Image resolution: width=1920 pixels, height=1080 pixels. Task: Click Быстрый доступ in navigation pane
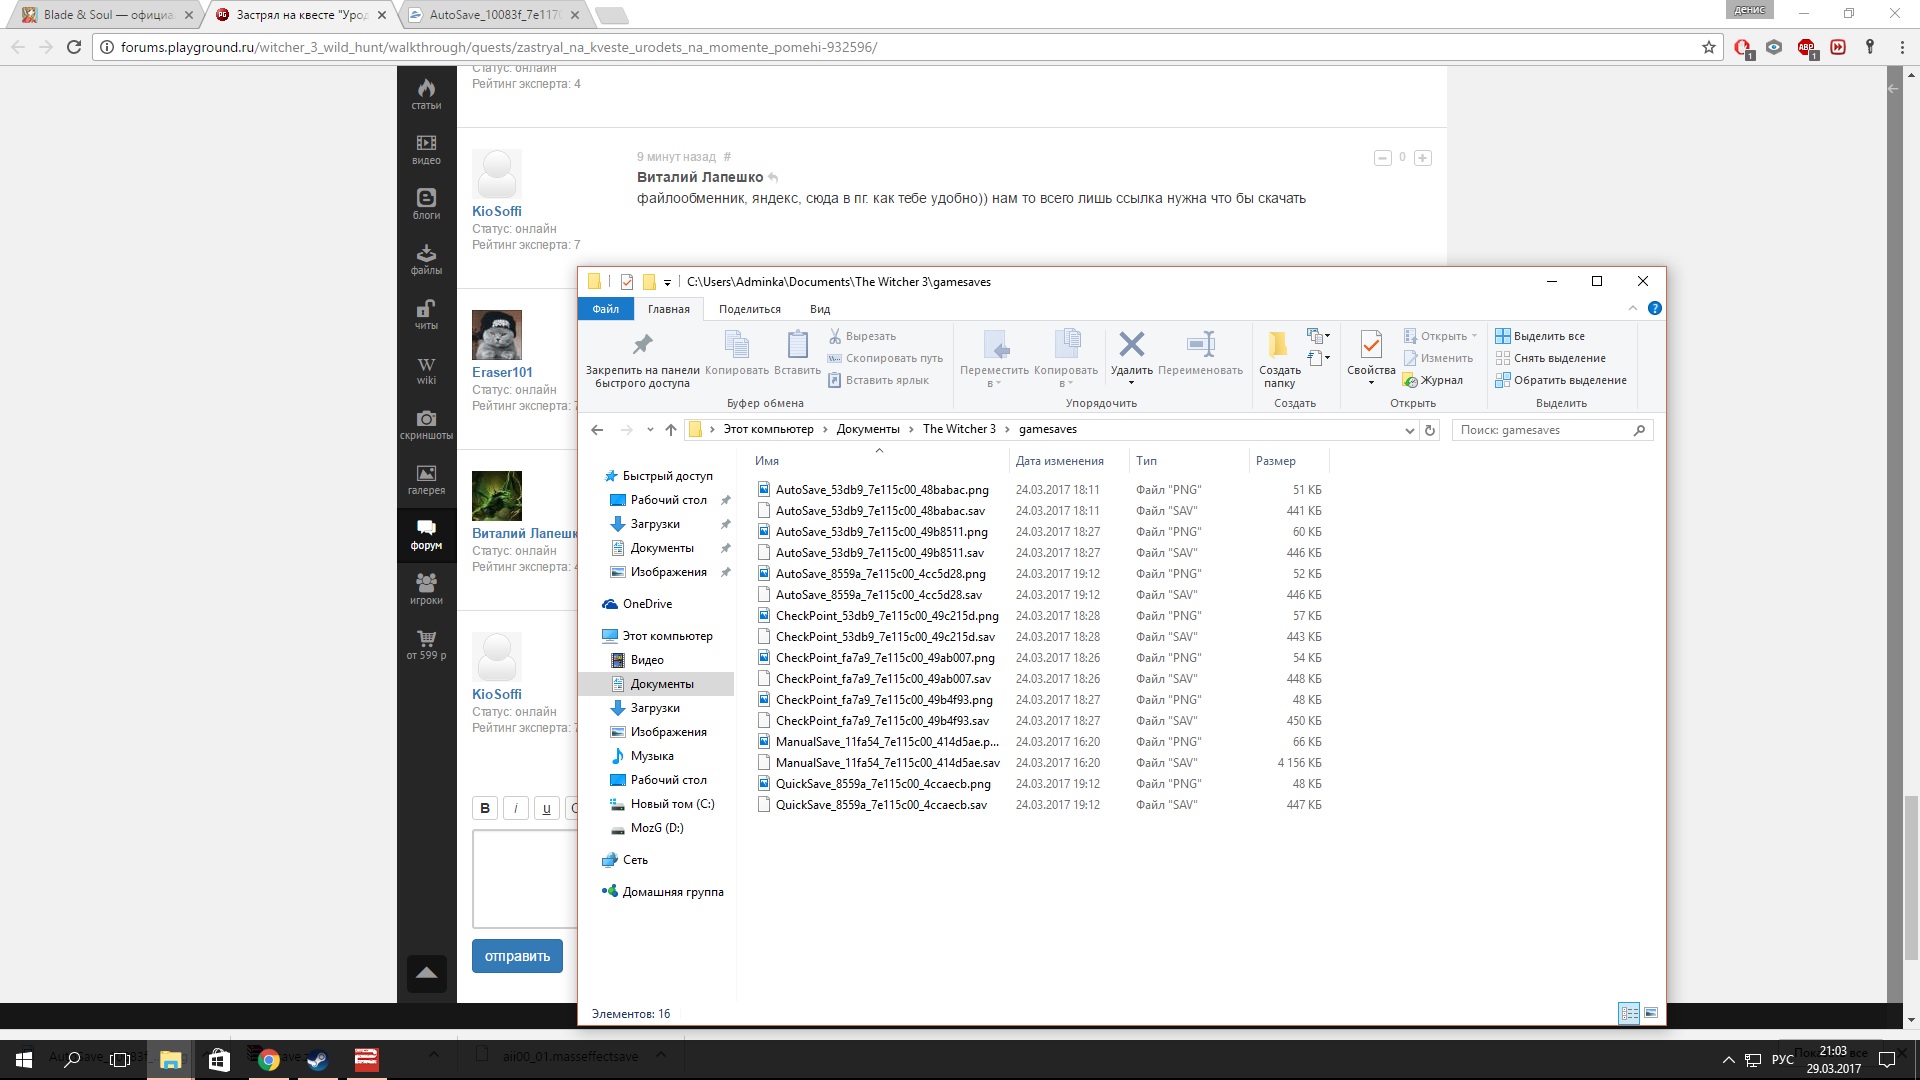[667, 476]
